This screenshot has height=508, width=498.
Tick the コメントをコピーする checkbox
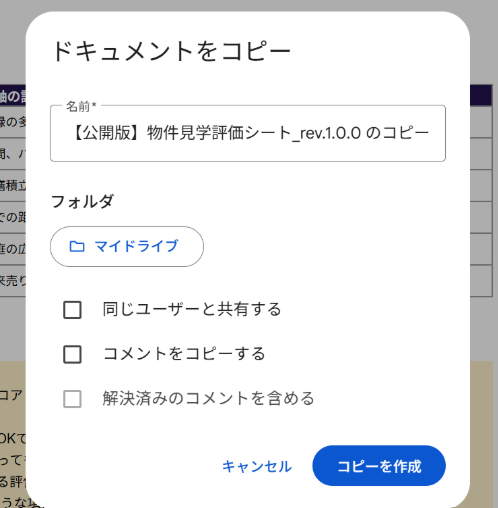tap(72, 354)
